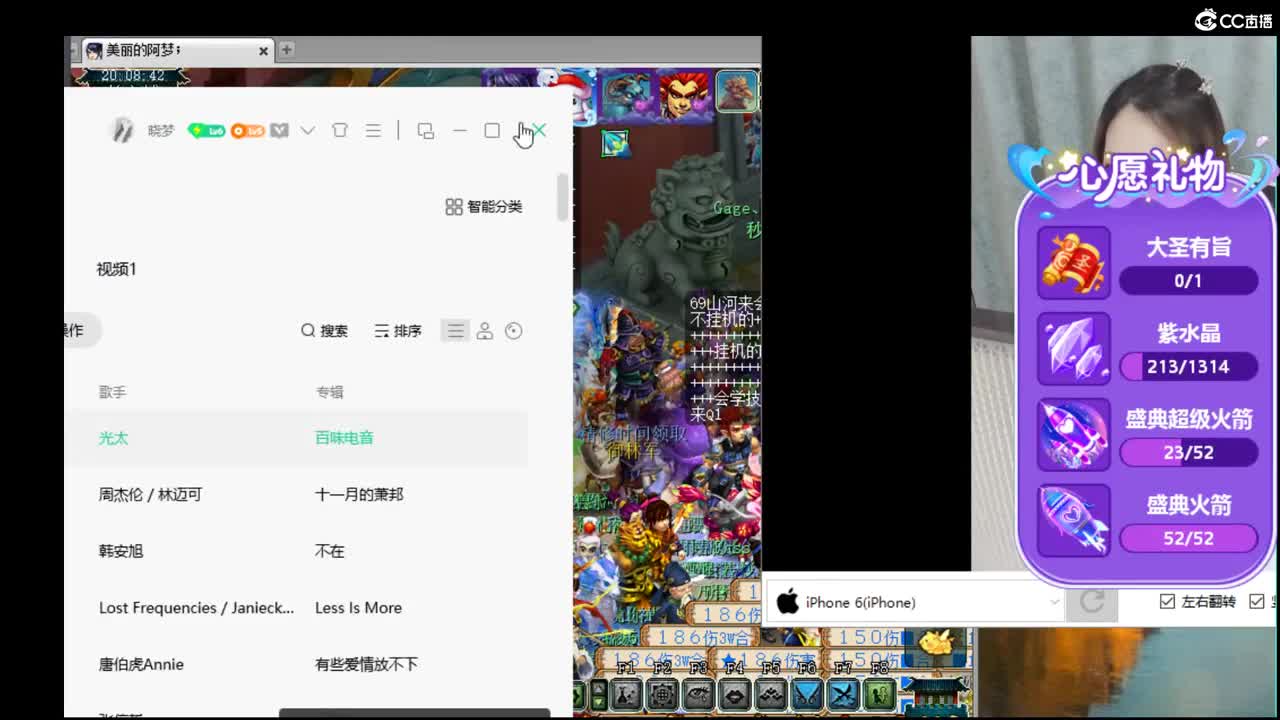Open album 有些爱情放不下
The width and height of the screenshot is (1280, 720).
click(x=366, y=664)
